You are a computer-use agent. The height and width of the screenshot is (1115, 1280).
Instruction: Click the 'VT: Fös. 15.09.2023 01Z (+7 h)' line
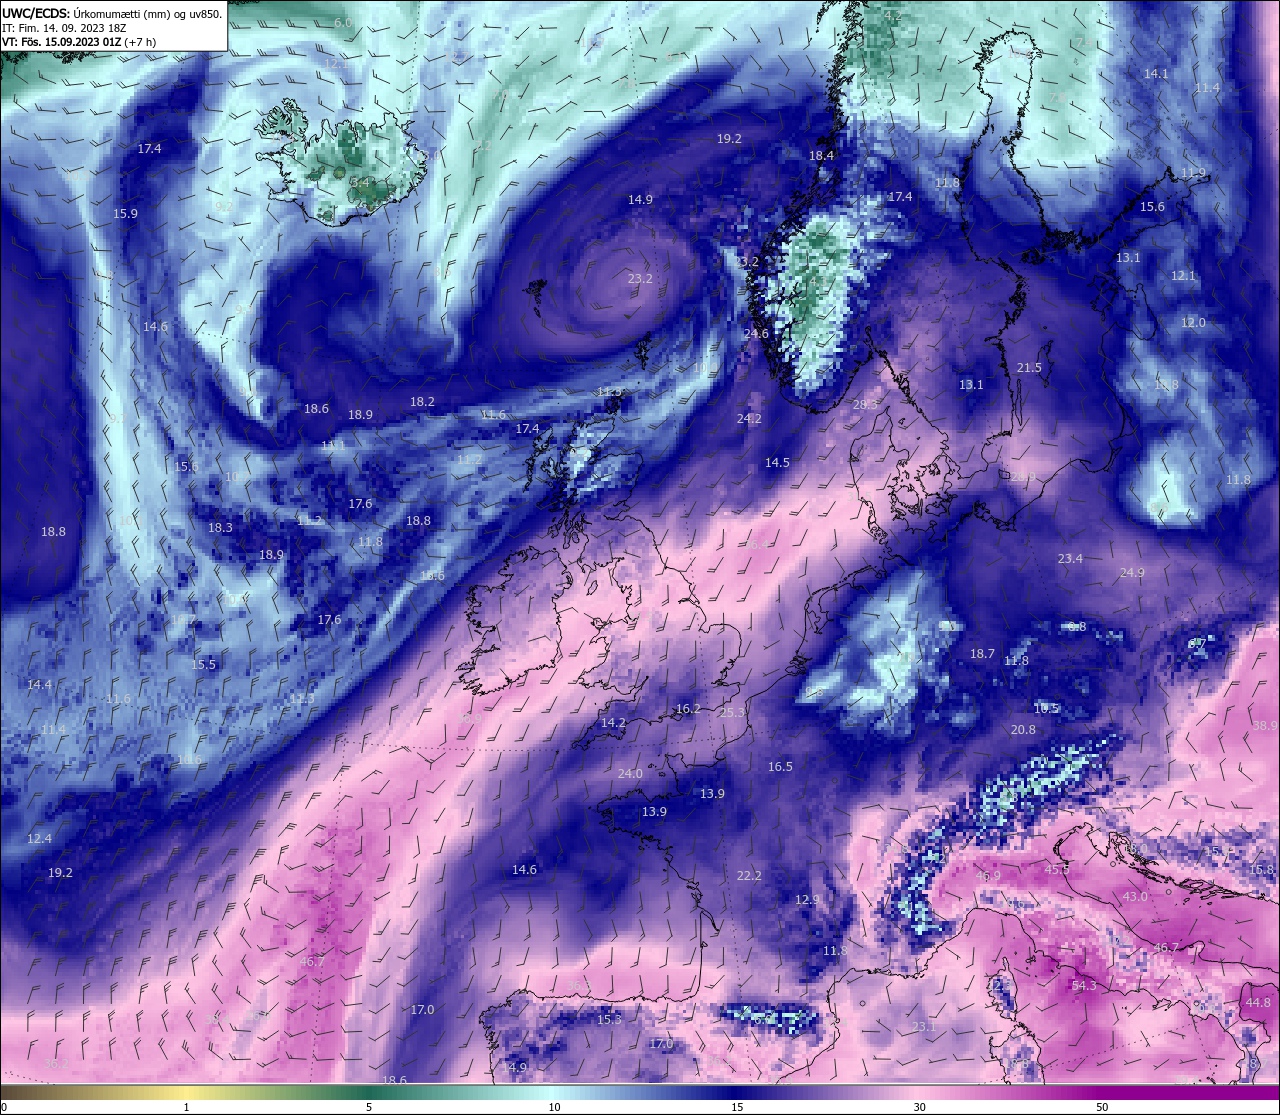[x=79, y=42]
